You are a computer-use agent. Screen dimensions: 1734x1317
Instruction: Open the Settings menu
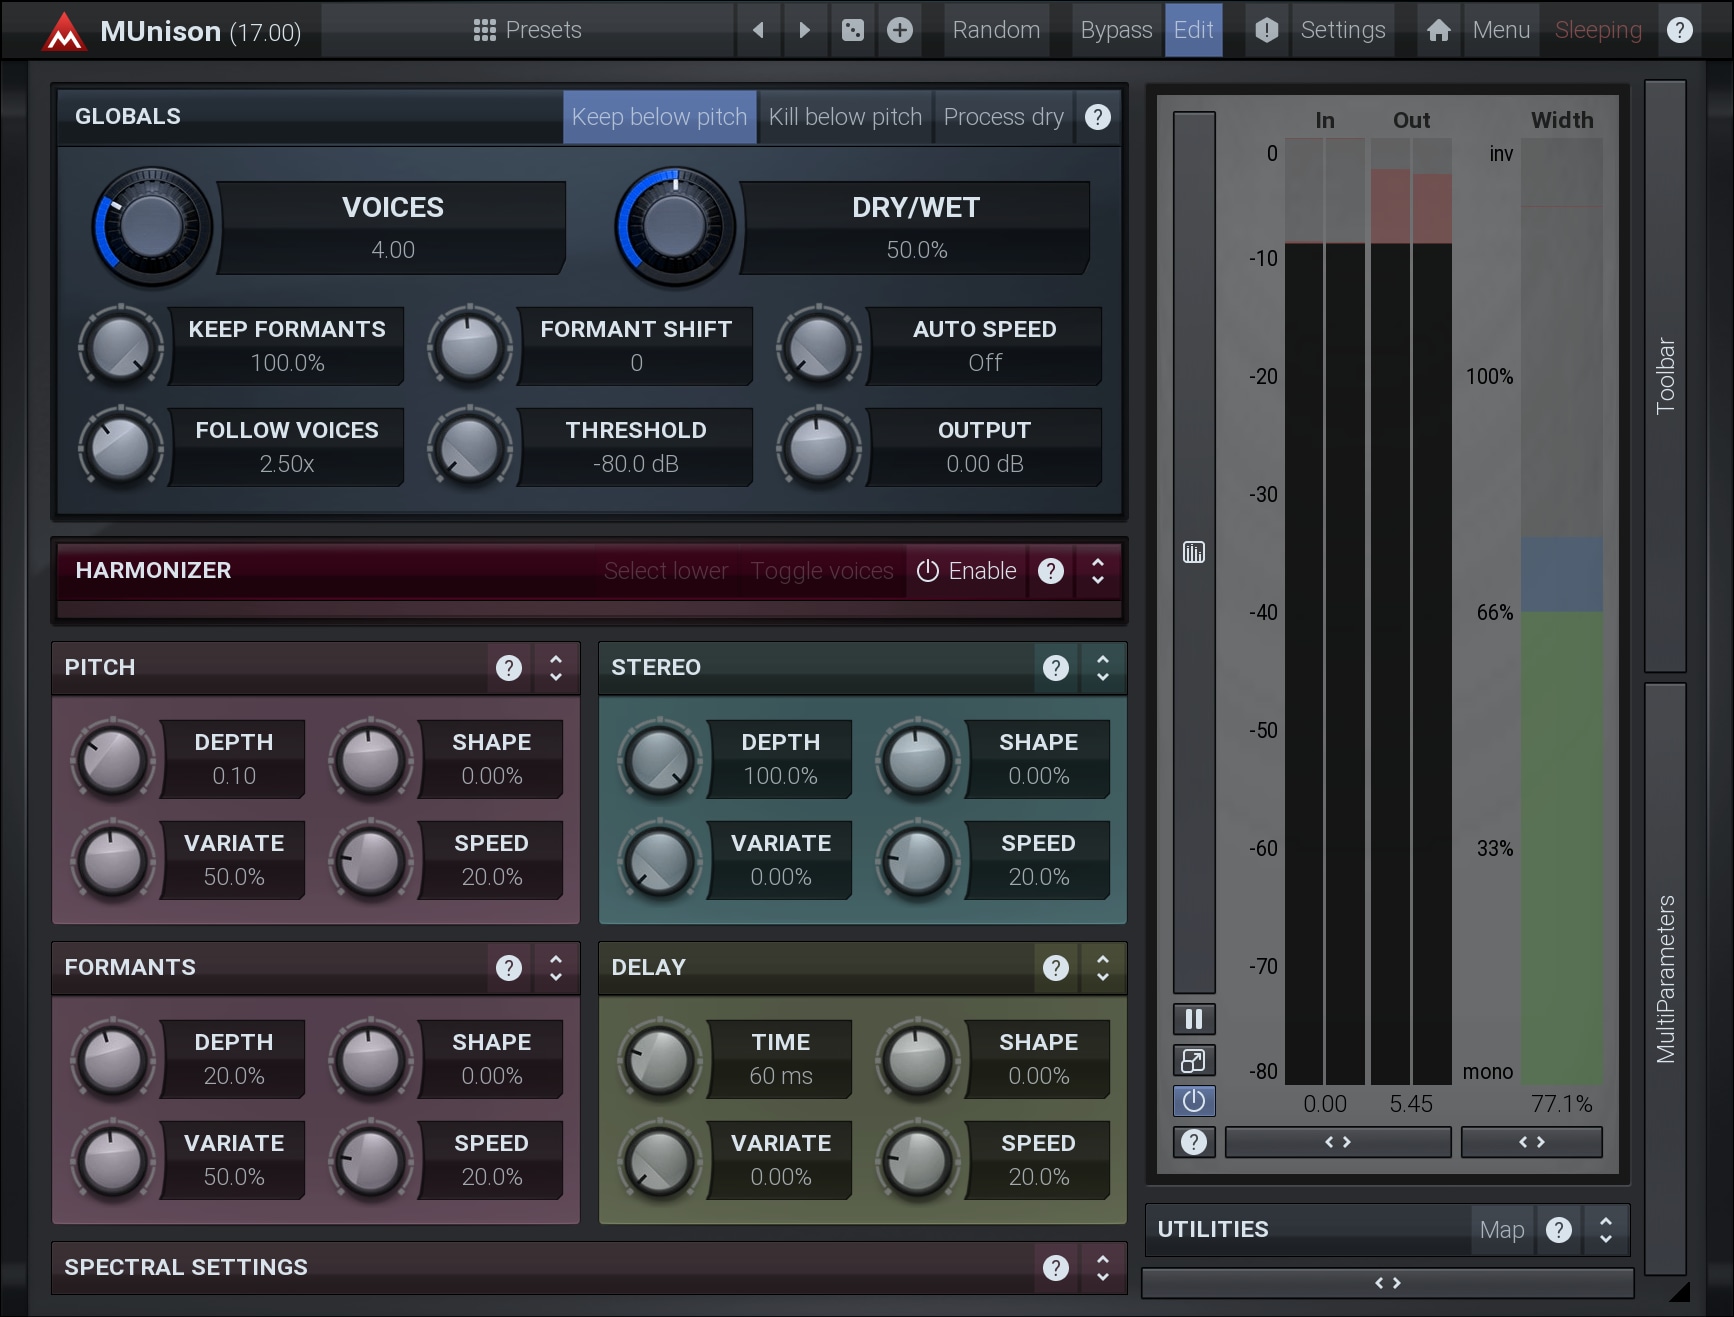pos(1342,30)
